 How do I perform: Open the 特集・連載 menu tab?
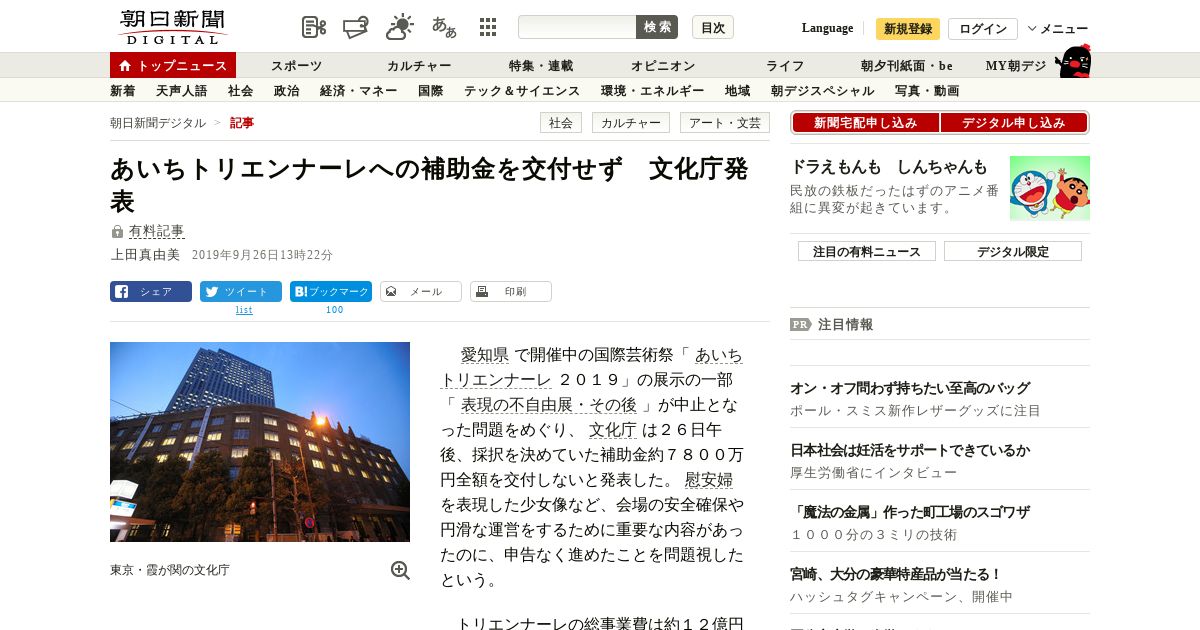[x=541, y=66]
